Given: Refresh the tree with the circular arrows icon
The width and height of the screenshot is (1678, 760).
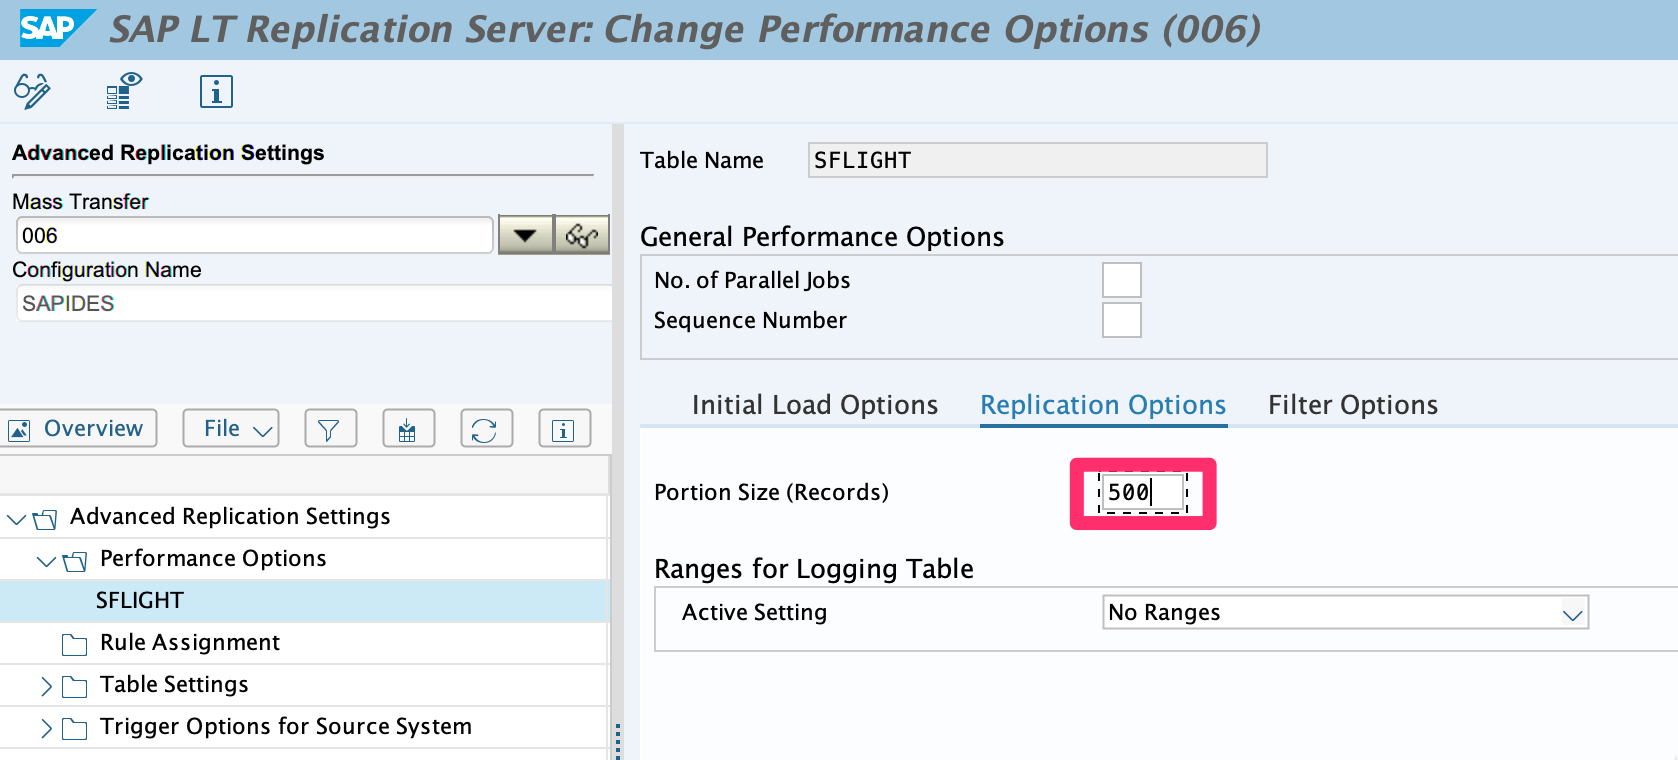Looking at the screenshot, I should click(485, 429).
